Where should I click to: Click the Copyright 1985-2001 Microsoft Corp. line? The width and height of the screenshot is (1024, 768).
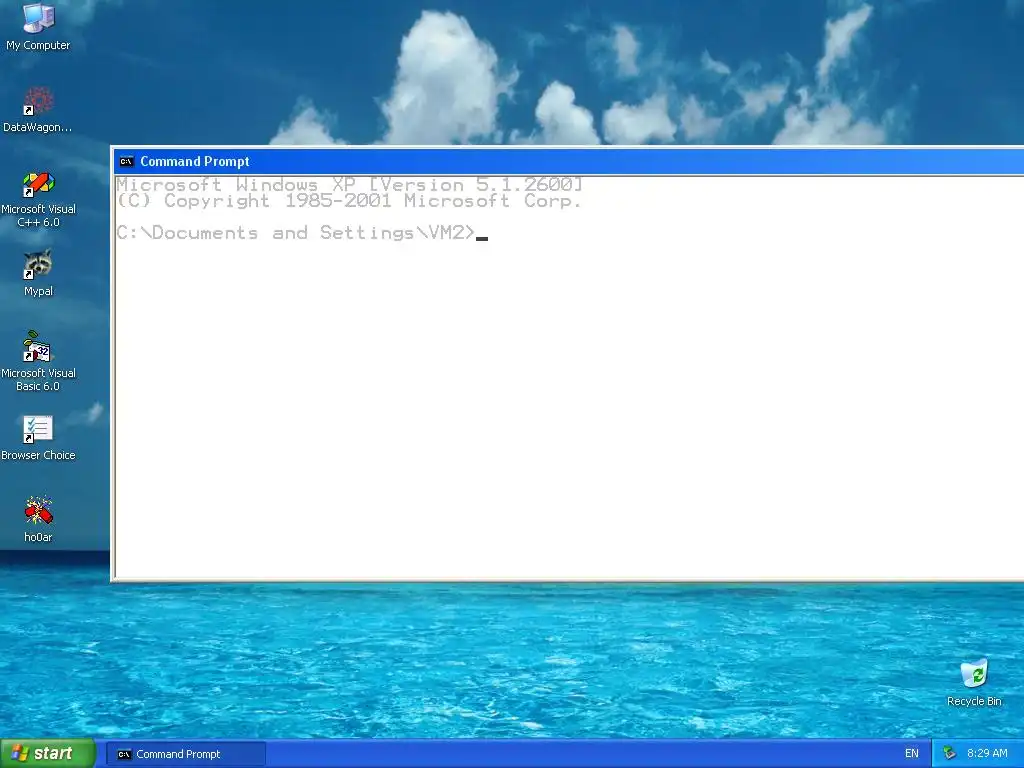(x=349, y=201)
